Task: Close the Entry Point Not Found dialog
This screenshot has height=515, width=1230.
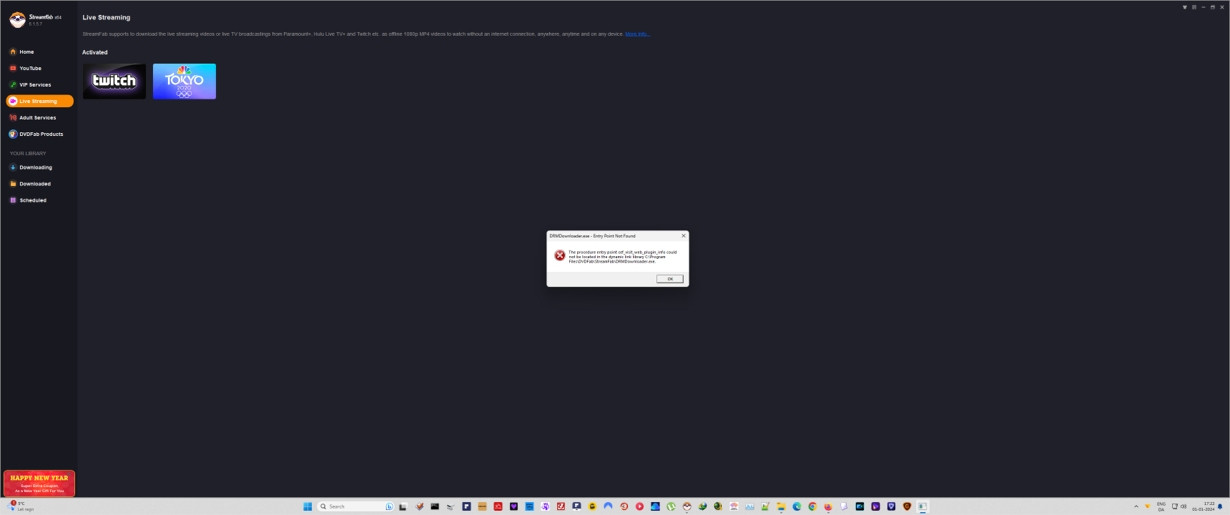Action: 683,236
